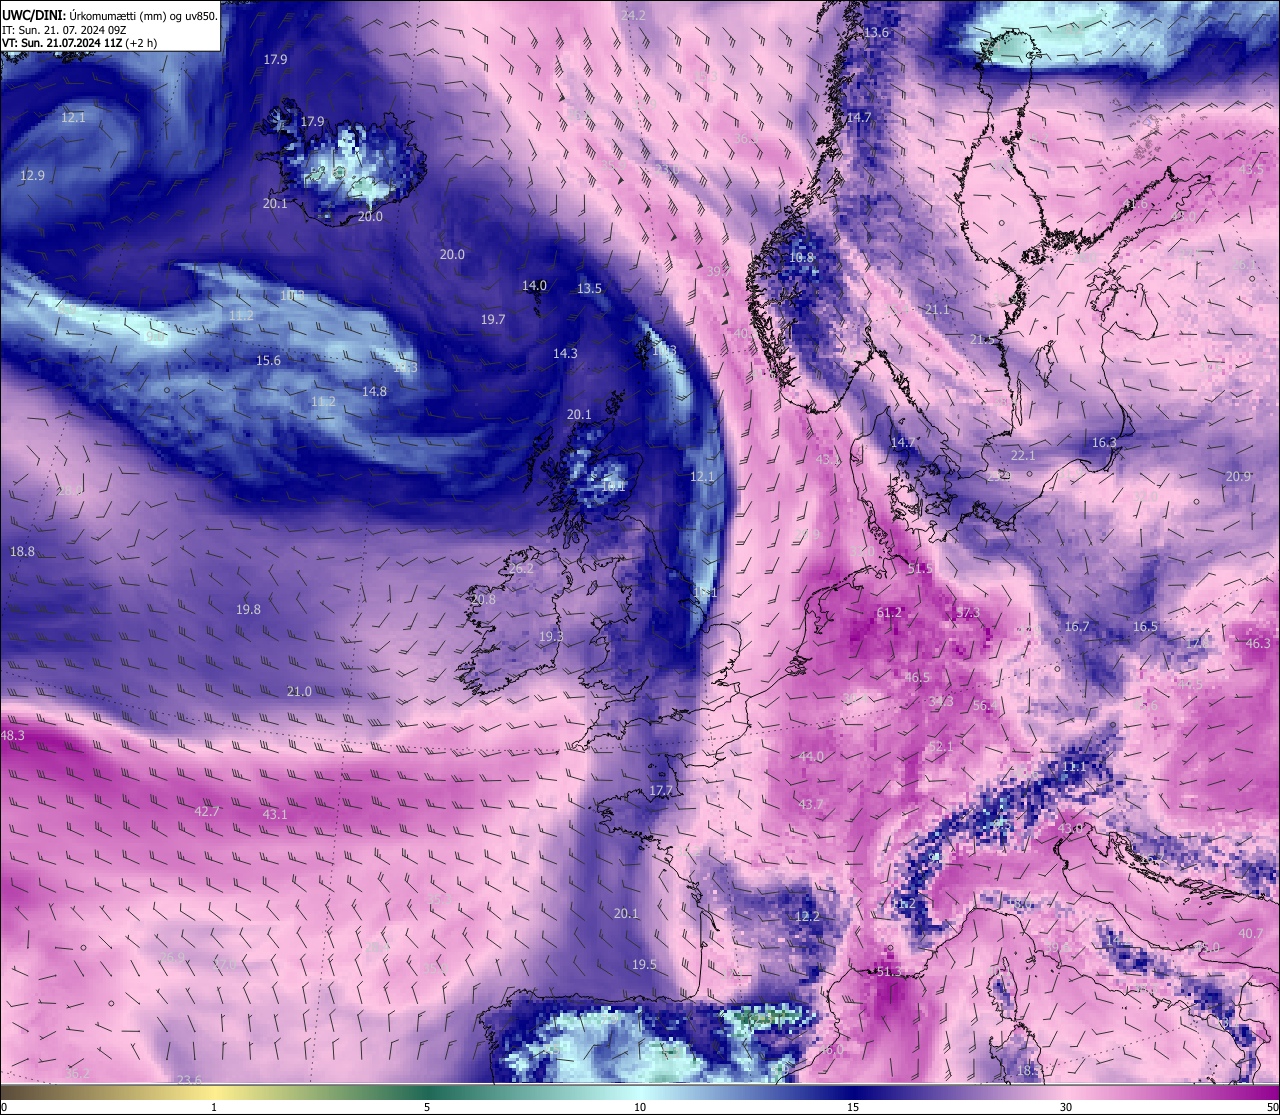Click the 22.1 value over the Baltic Sea
This screenshot has width=1280, height=1115.
[x=1024, y=456]
